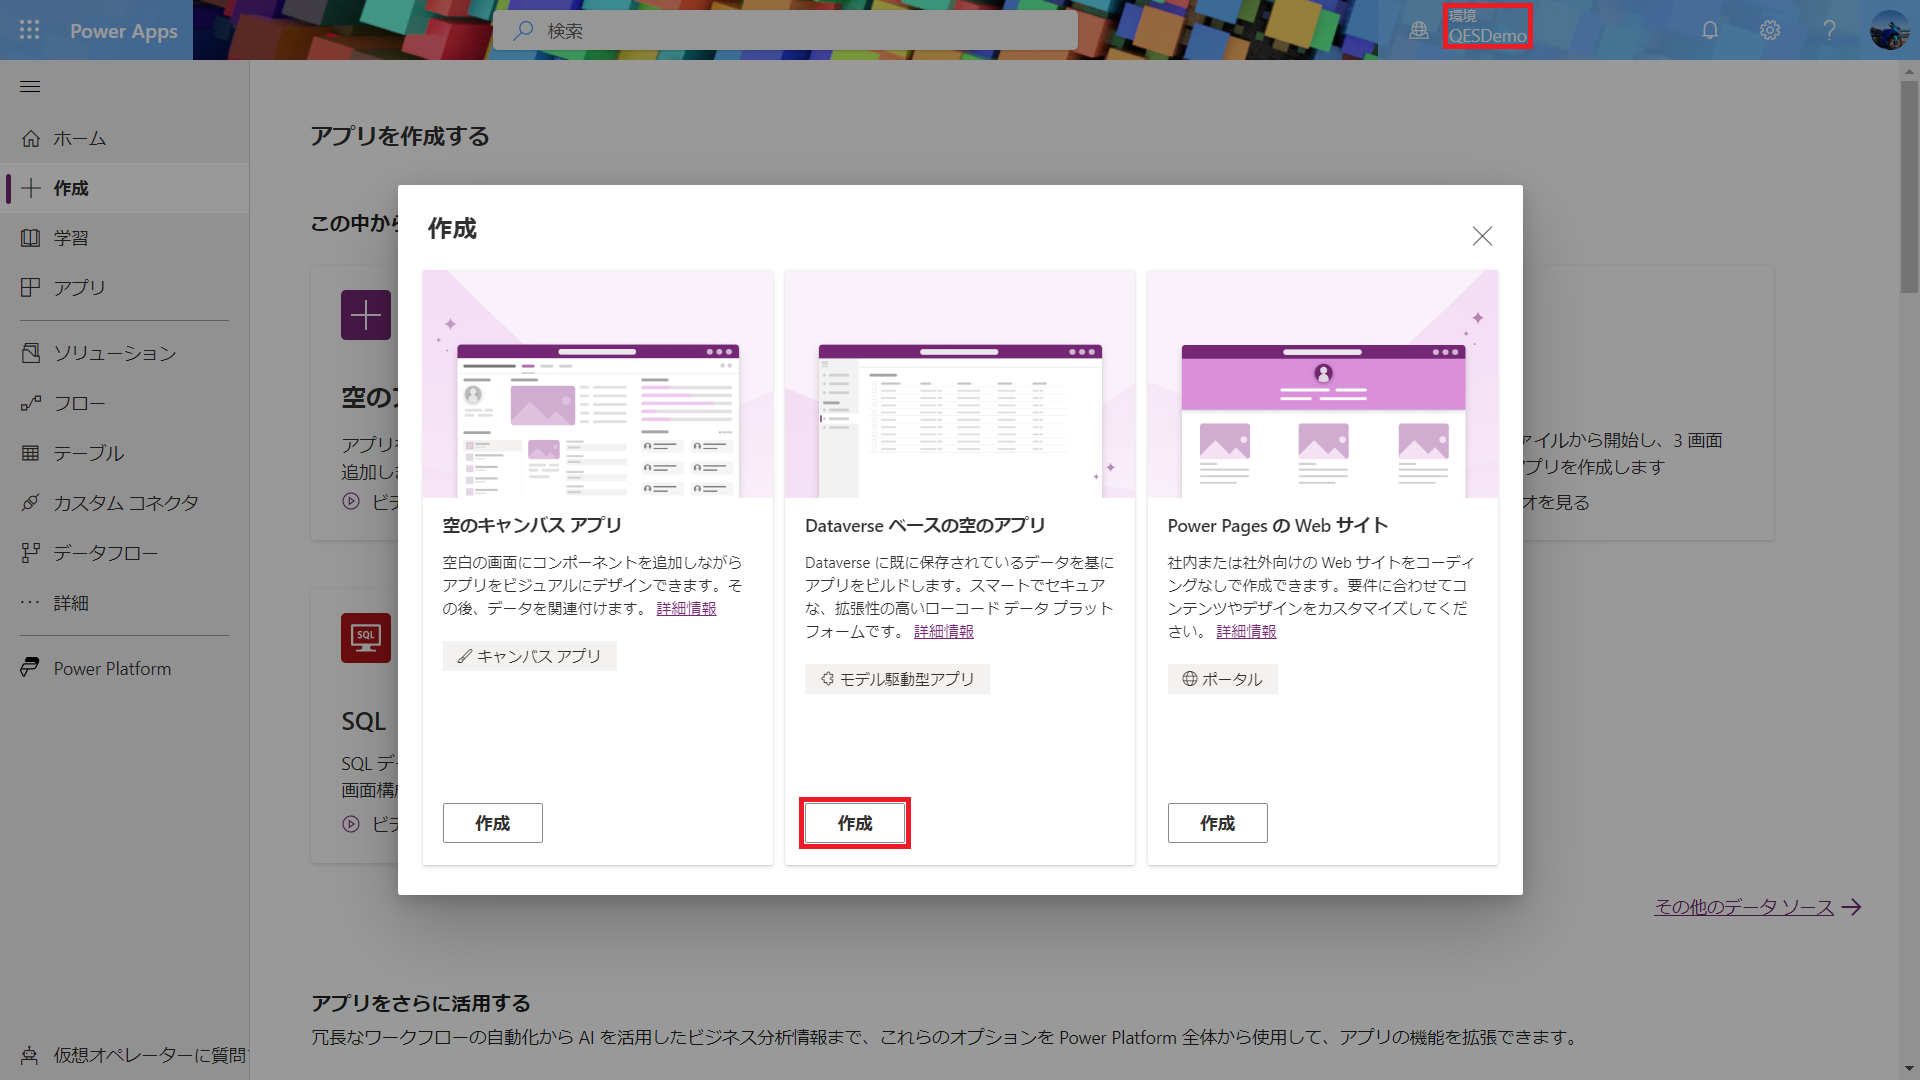Open the user account avatar
1920x1080 pixels.
1890,30
